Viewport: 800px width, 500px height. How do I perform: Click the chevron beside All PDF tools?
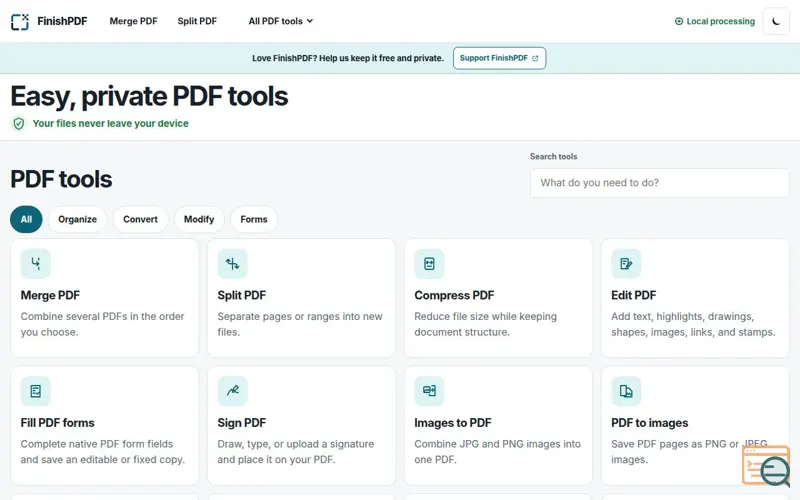click(x=310, y=21)
